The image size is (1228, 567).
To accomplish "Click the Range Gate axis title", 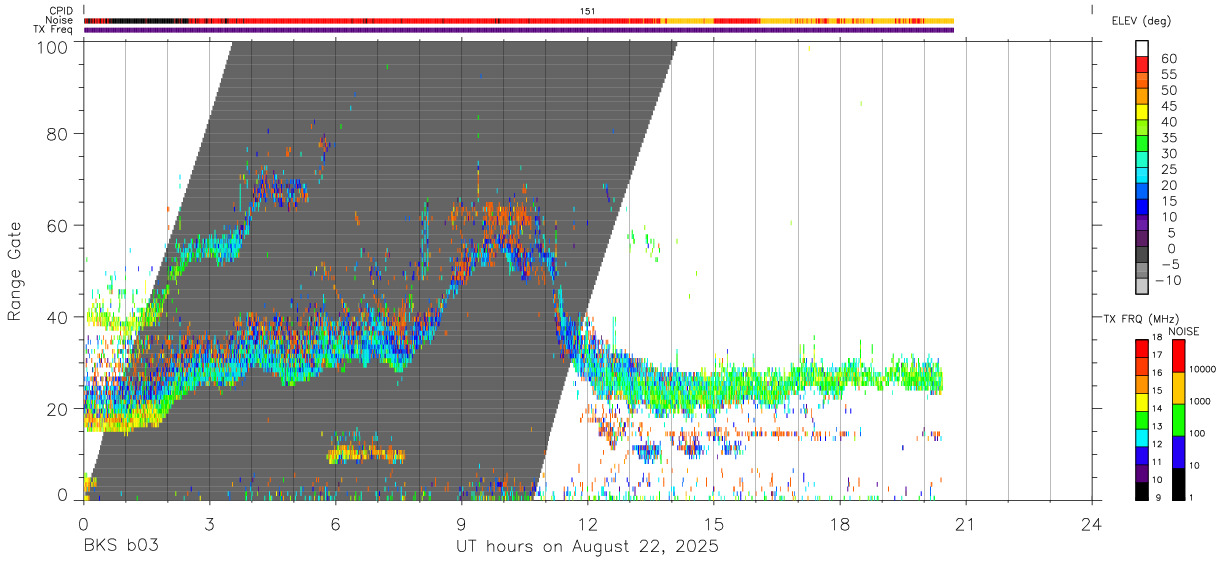I will point(15,271).
